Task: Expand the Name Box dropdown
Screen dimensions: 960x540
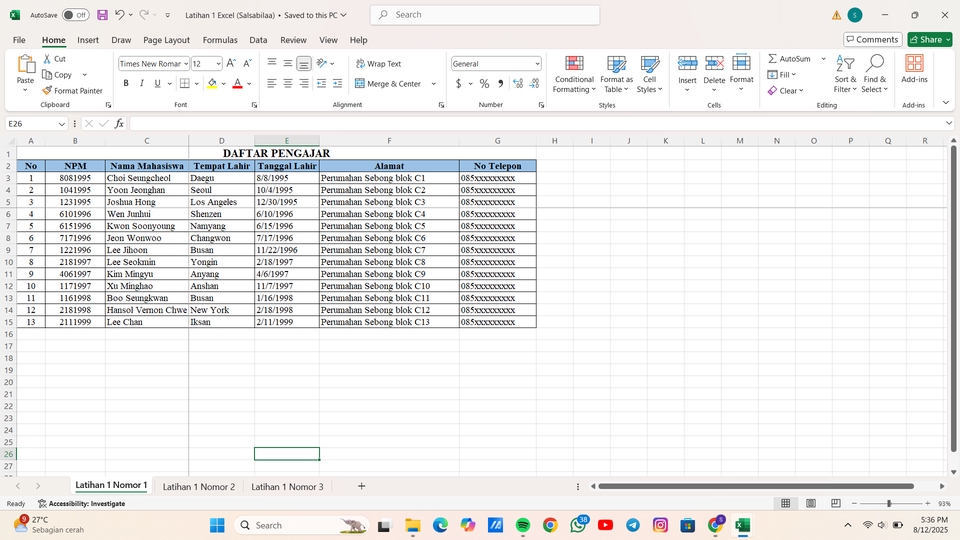Action: (x=61, y=124)
